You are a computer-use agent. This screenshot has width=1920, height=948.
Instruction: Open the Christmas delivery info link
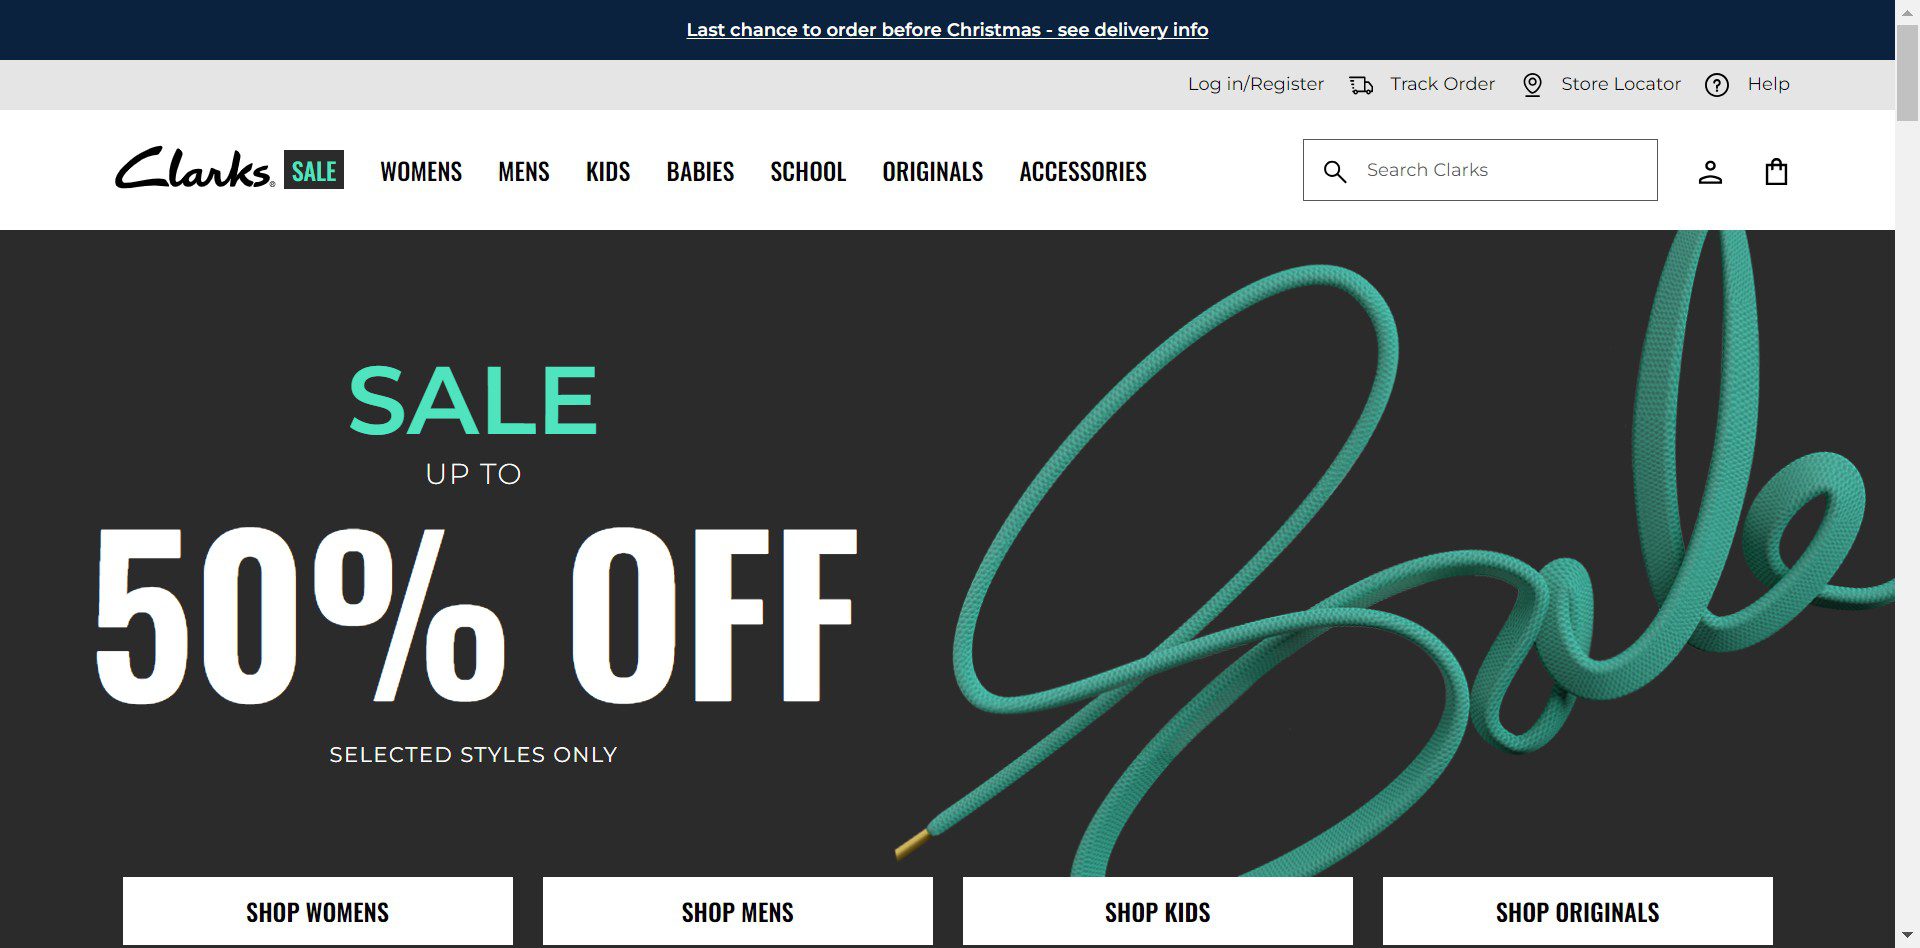(x=947, y=30)
